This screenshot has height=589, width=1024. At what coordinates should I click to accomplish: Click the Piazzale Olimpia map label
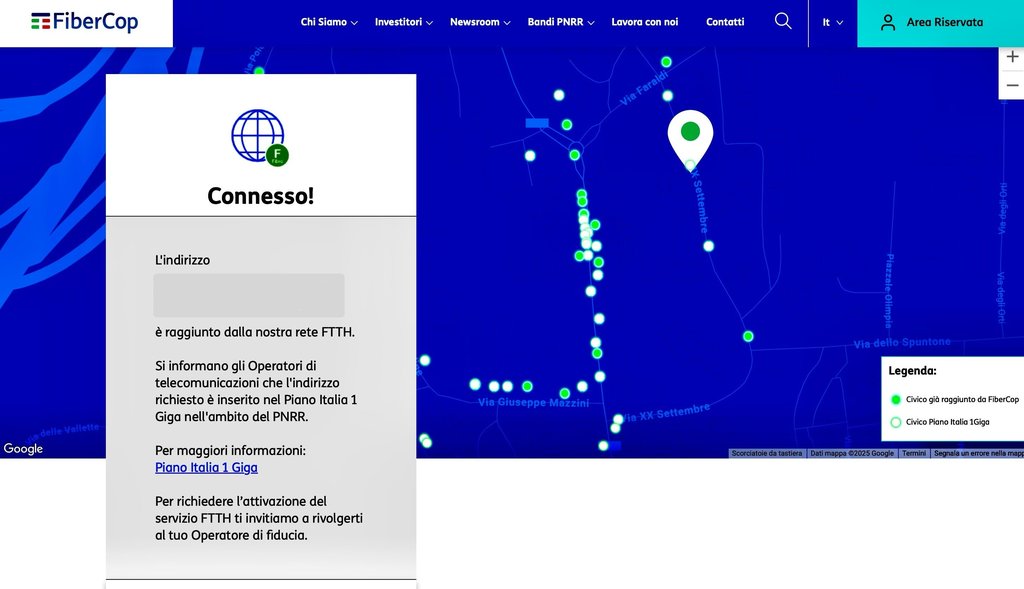click(x=889, y=291)
